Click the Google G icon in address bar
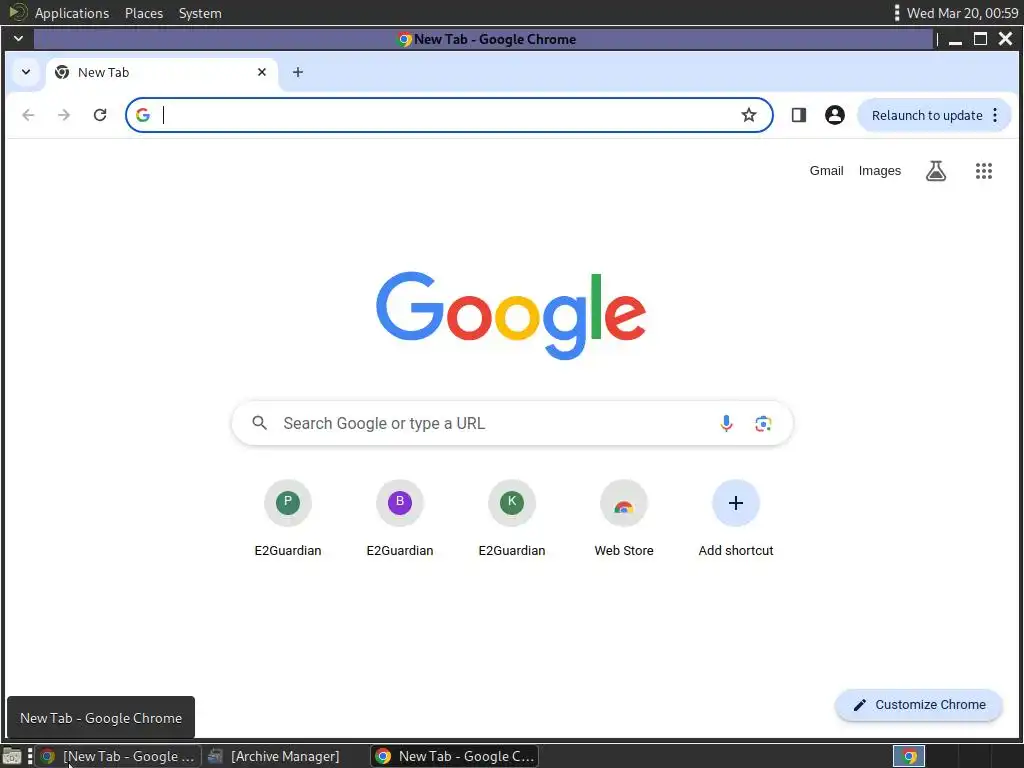 142,115
